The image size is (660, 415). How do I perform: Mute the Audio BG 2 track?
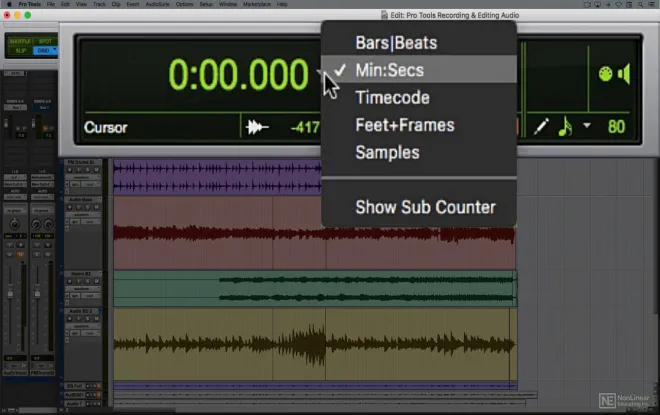pos(96,319)
